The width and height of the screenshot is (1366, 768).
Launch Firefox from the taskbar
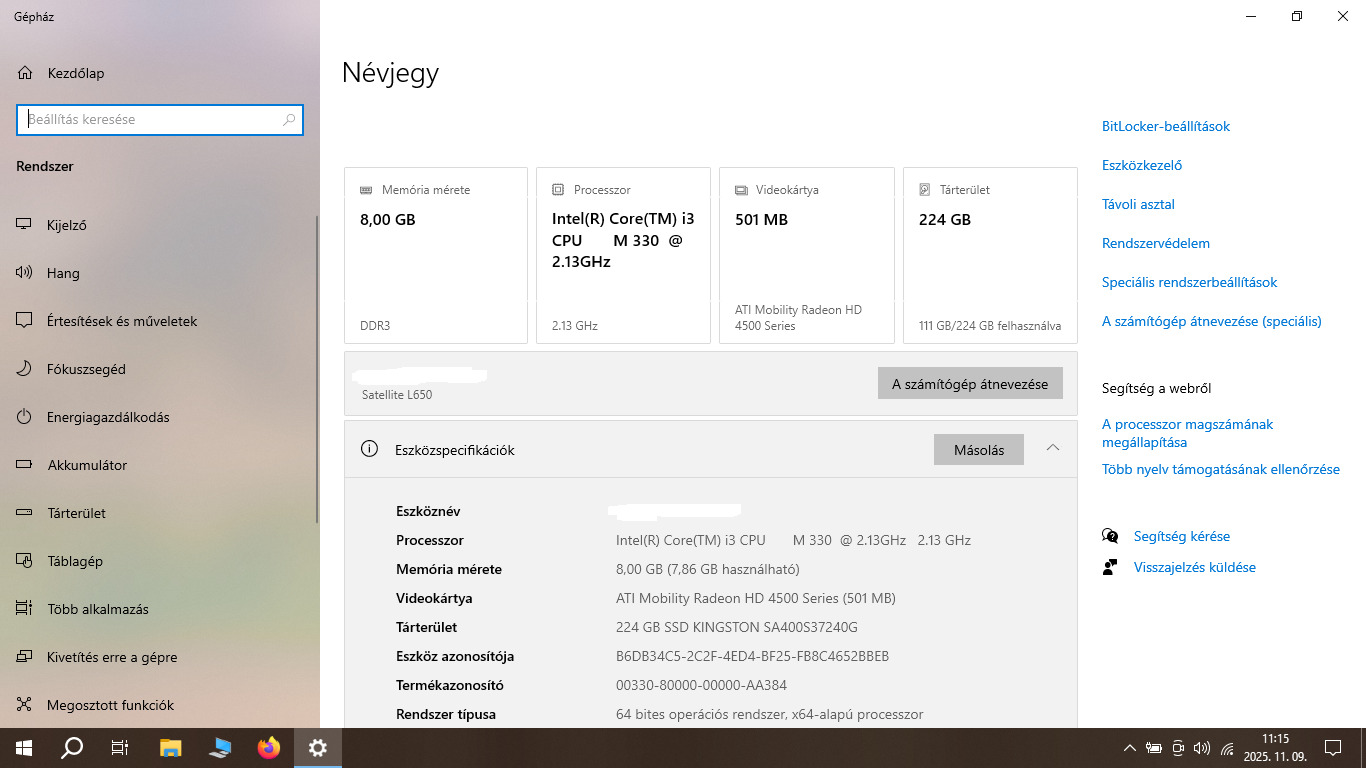pos(268,747)
